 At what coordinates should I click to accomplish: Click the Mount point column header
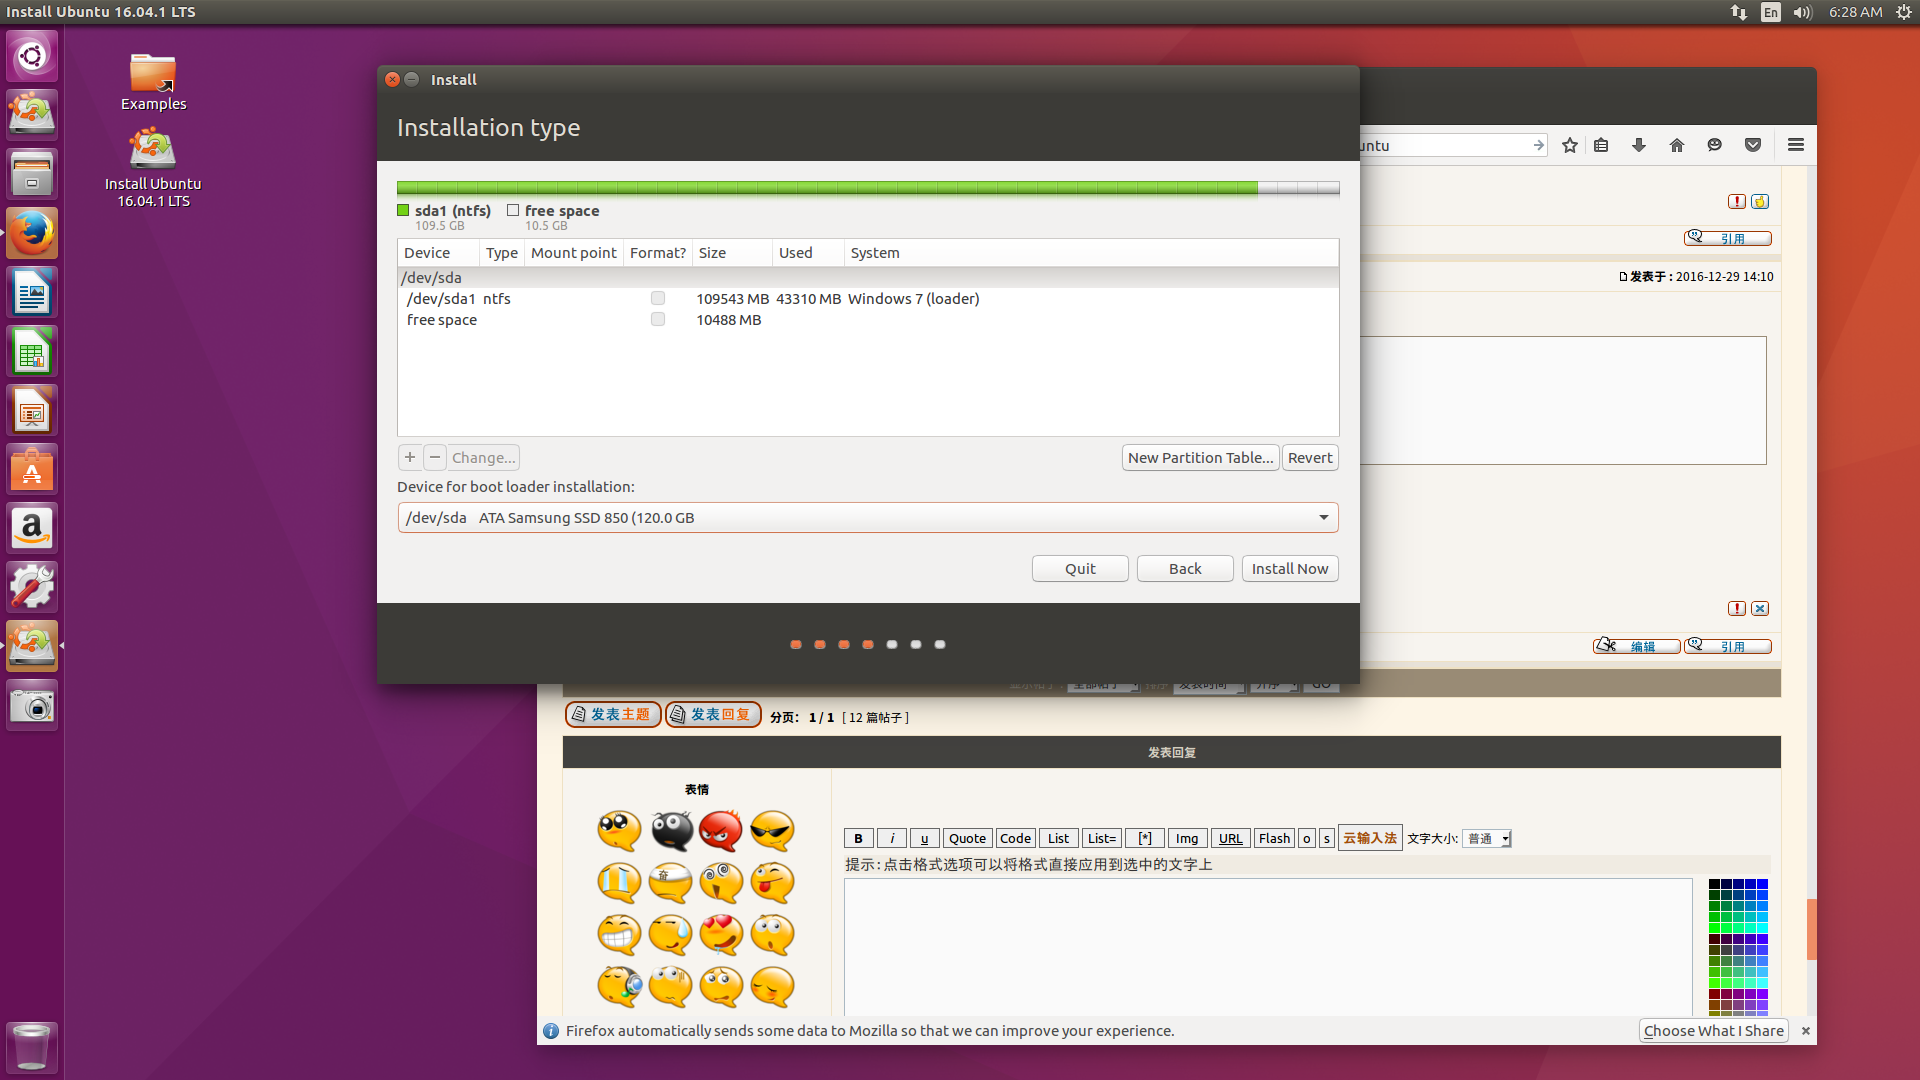[x=573, y=252]
